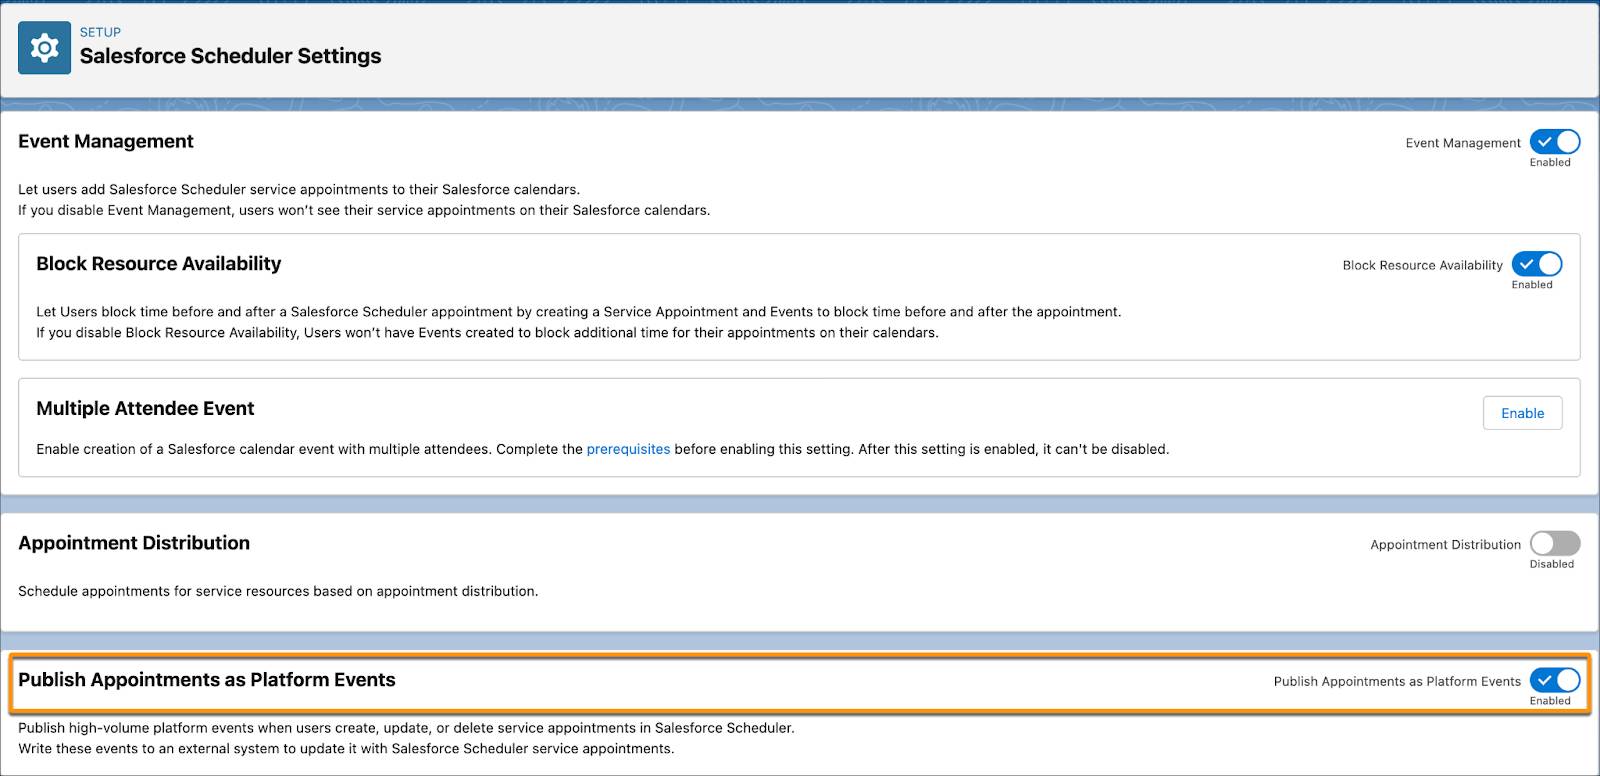Disable the Block Resource Availability toggle
This screenshot has width=1600, height=776.
tap(1537, 264)
